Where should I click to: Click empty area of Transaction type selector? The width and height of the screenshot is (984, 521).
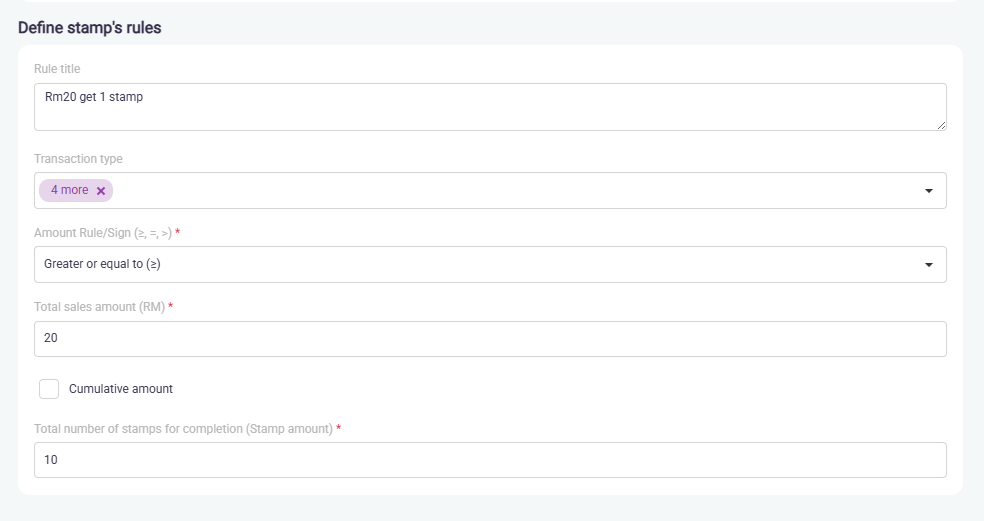point(500,191)
